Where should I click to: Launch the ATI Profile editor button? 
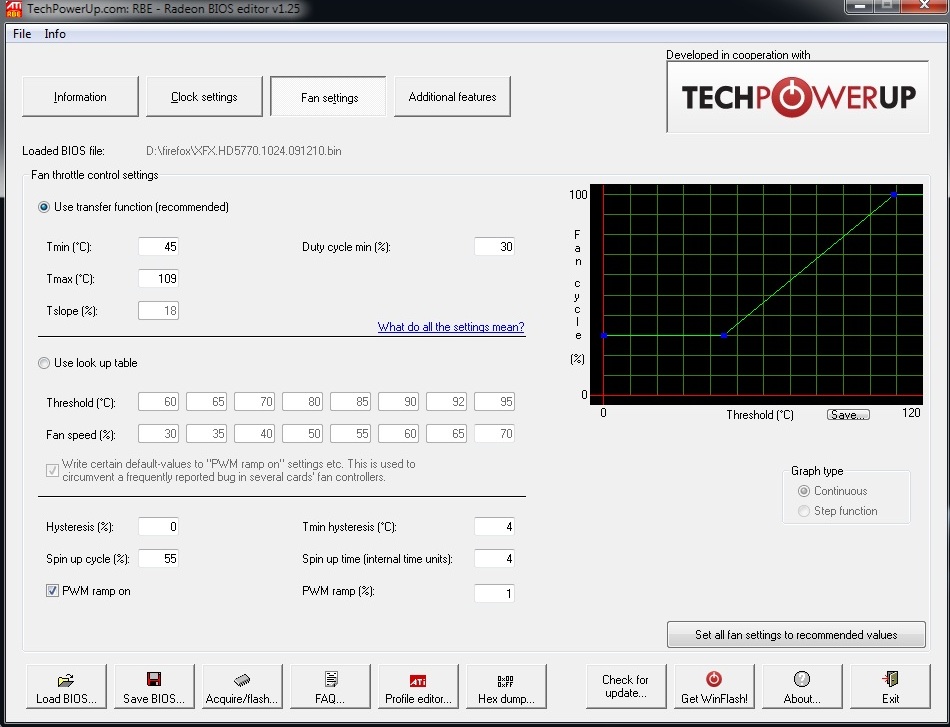click(418, 686)
